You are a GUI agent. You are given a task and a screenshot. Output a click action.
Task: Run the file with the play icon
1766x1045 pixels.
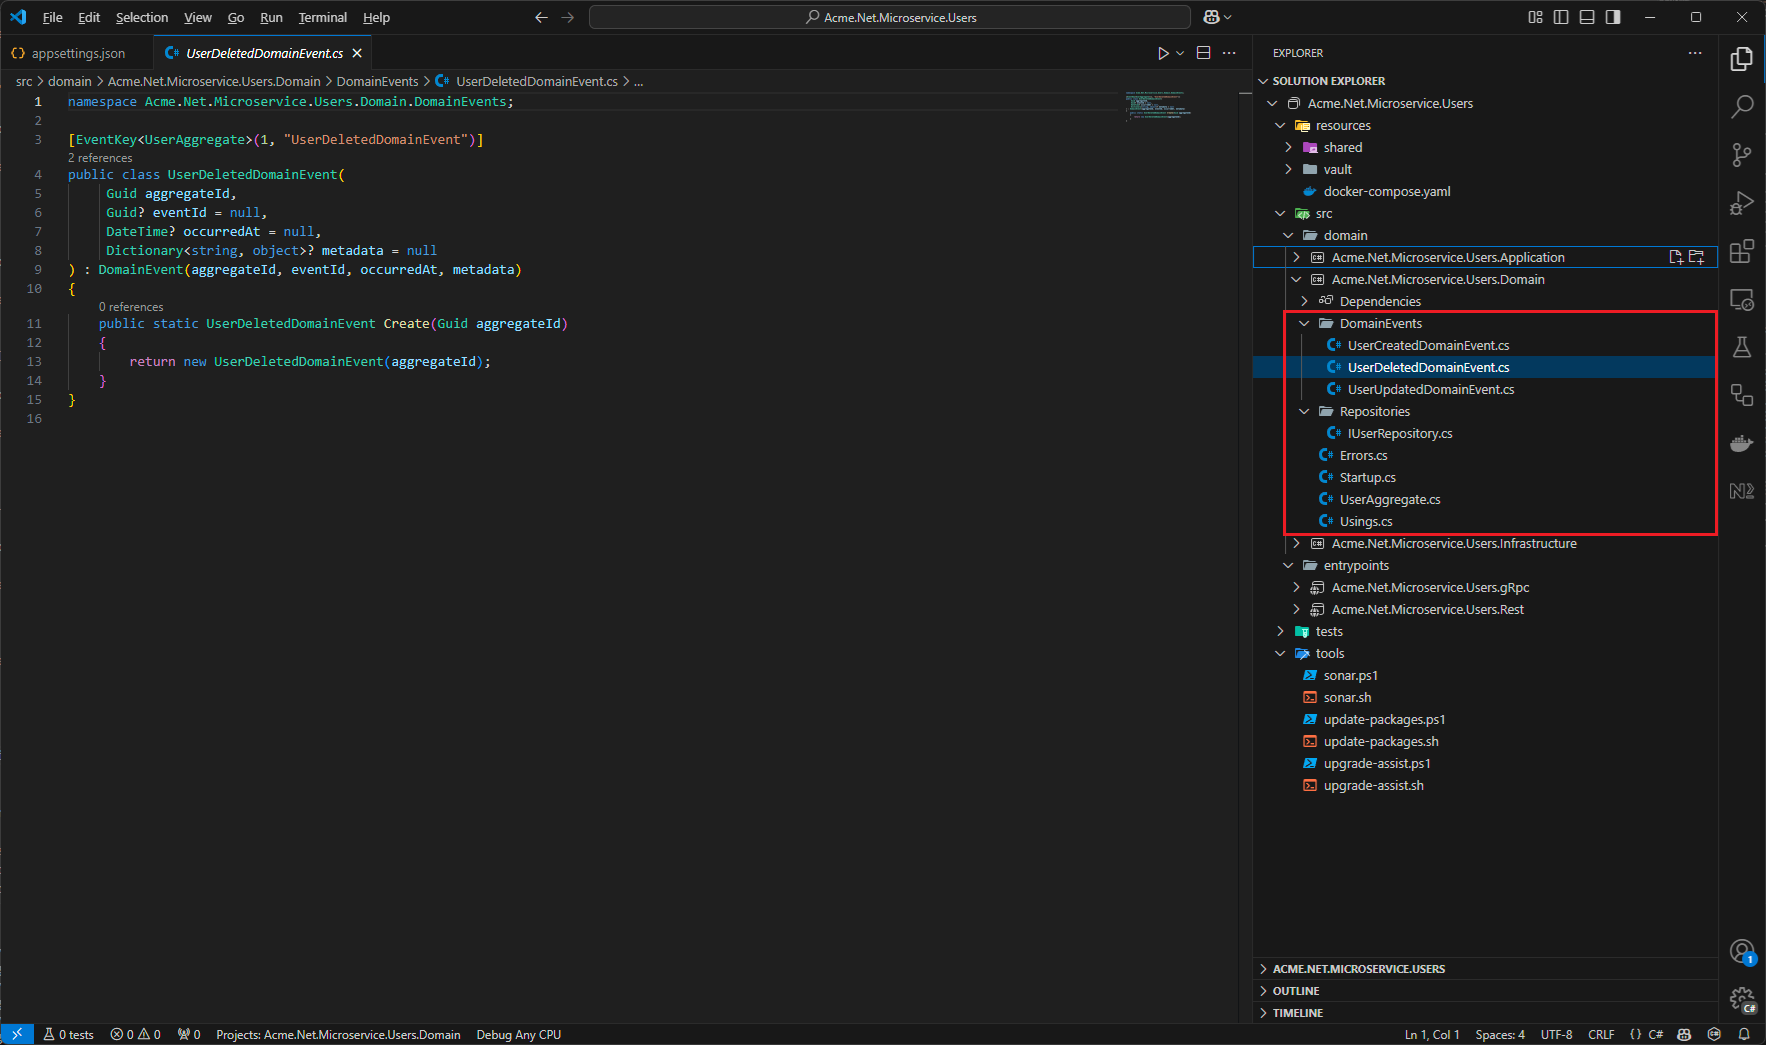coord(1163,53)
